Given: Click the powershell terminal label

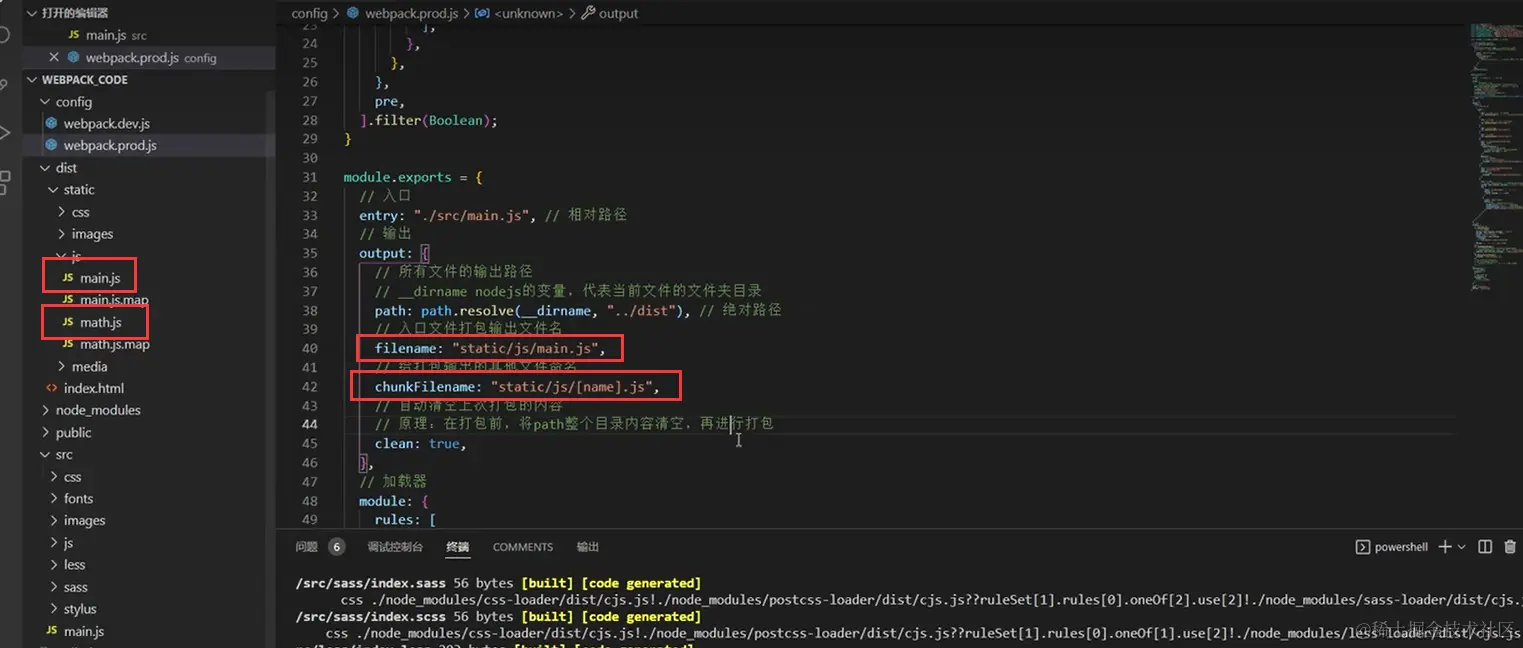Looking at the screenshot, I should [x=1401, y=547].
